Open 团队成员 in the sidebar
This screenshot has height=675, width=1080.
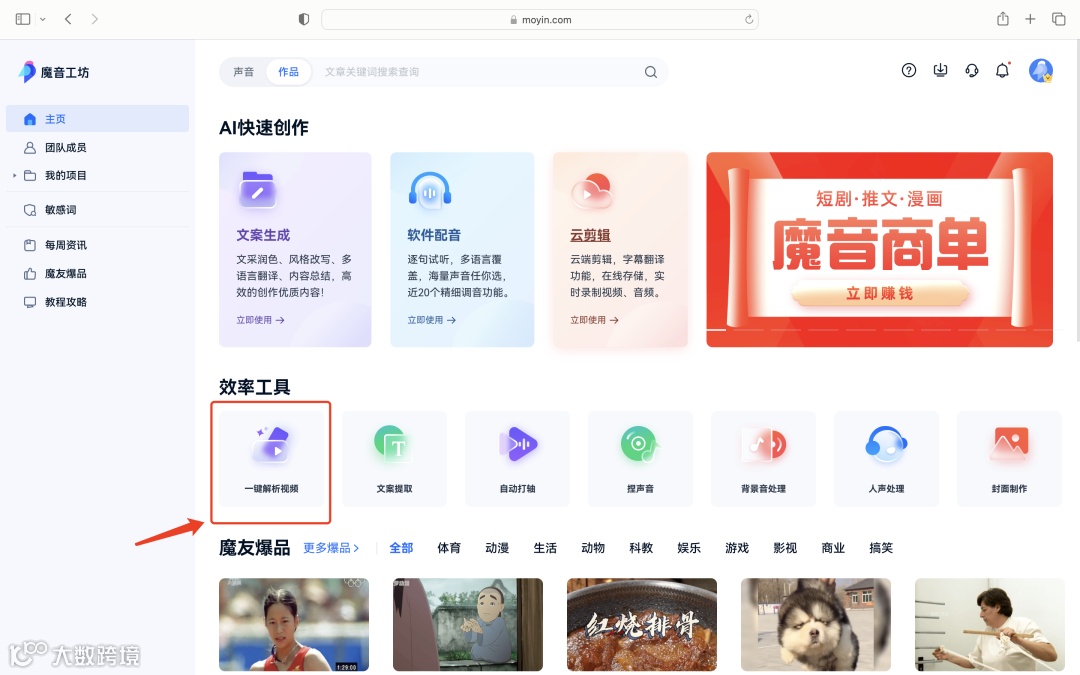pos(60,147)
